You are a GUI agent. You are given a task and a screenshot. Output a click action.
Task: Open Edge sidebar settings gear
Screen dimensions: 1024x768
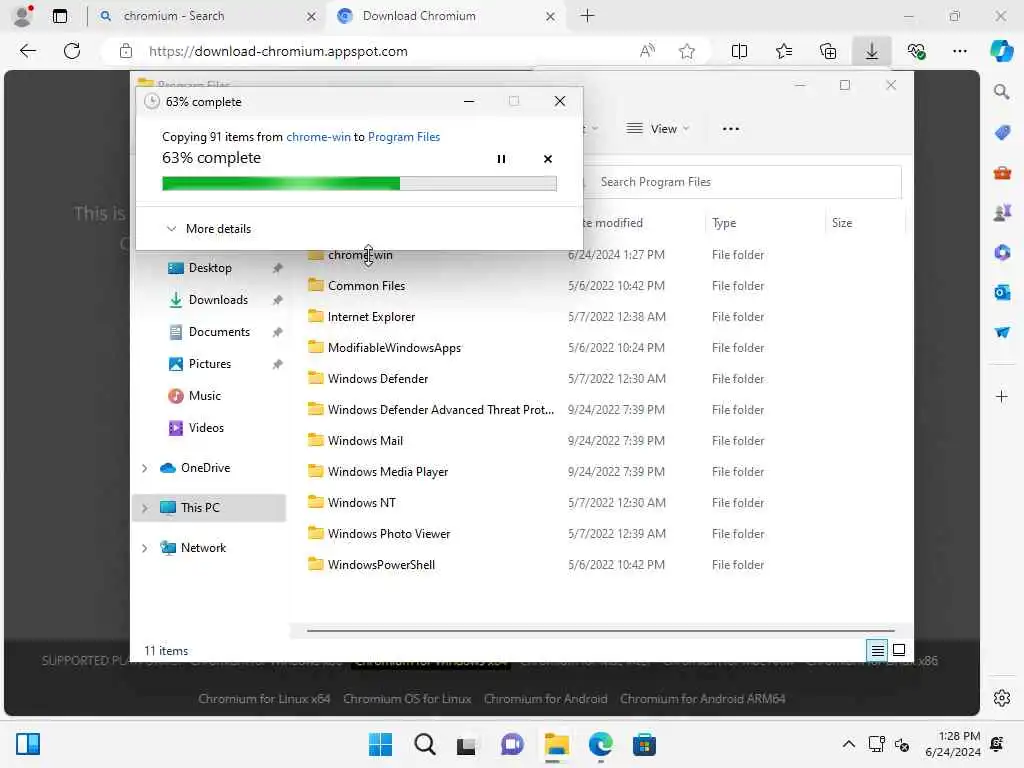tap(1002, 698)
